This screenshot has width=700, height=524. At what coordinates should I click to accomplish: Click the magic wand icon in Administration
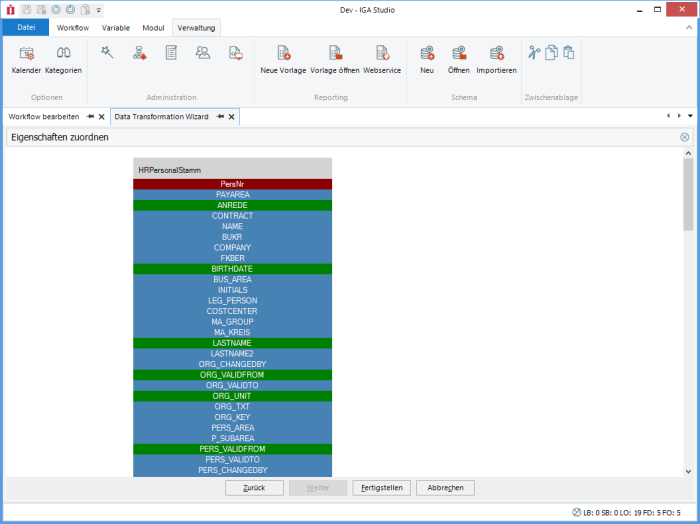point(107,53)
